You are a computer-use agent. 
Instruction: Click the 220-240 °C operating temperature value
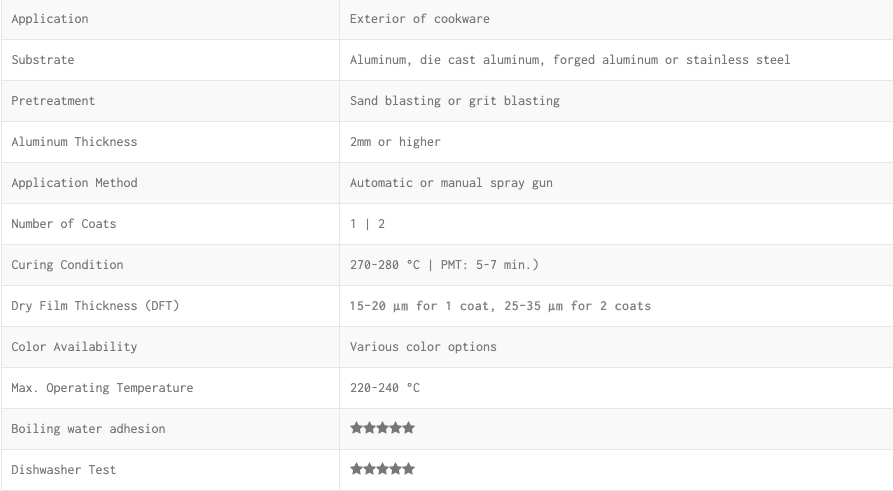point(385,388)
